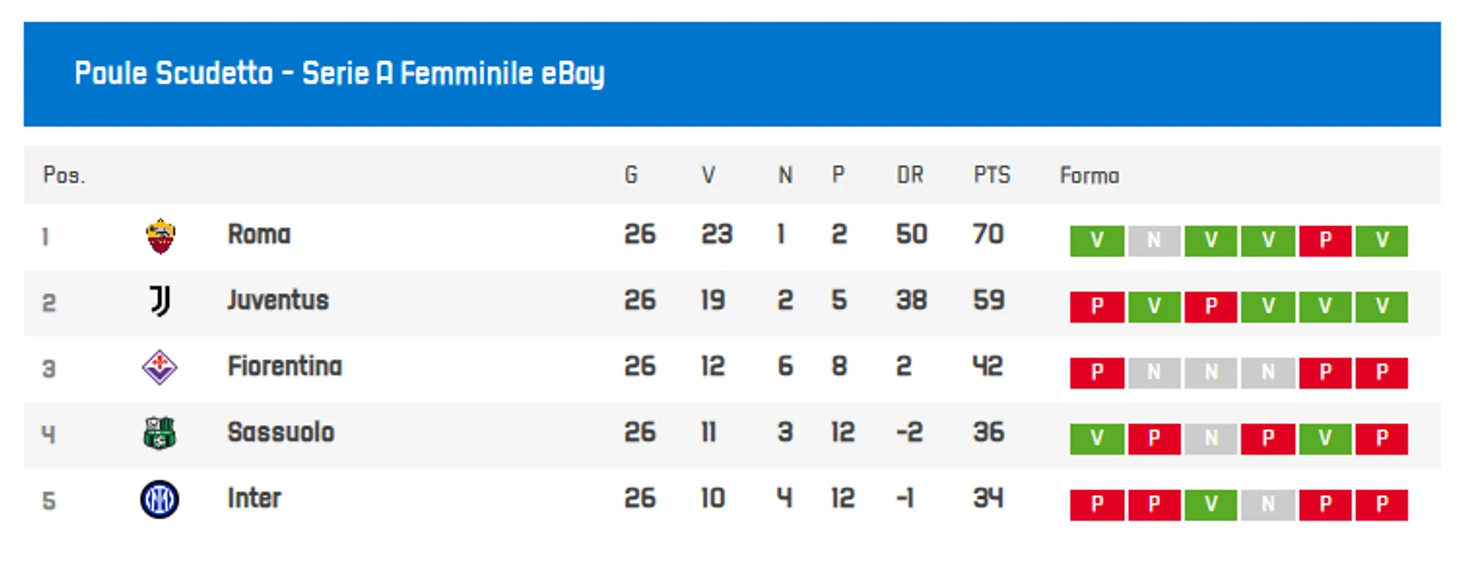This screenshot has width=1460, height=567.
Task: Click the Inter club logo
Action: click(160, 499)
